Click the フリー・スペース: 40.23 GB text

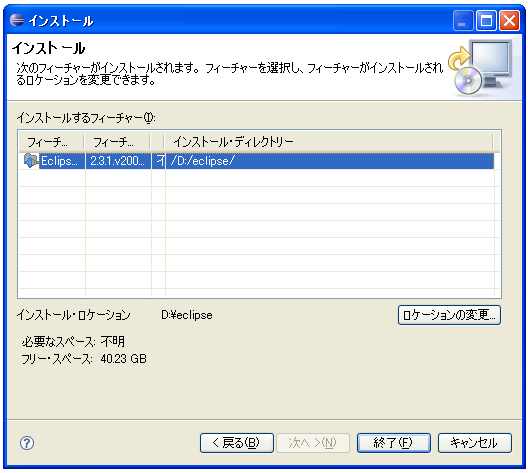coord(84,359)
